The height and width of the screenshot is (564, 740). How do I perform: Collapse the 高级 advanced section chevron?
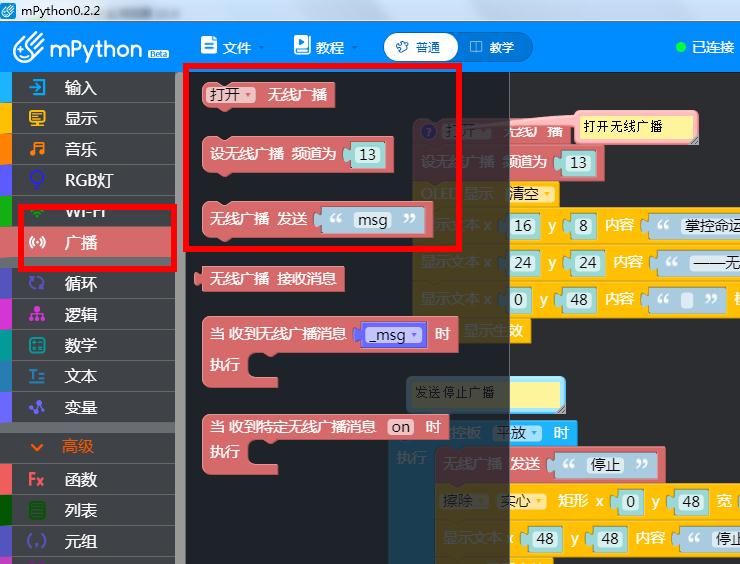(37, 446)
